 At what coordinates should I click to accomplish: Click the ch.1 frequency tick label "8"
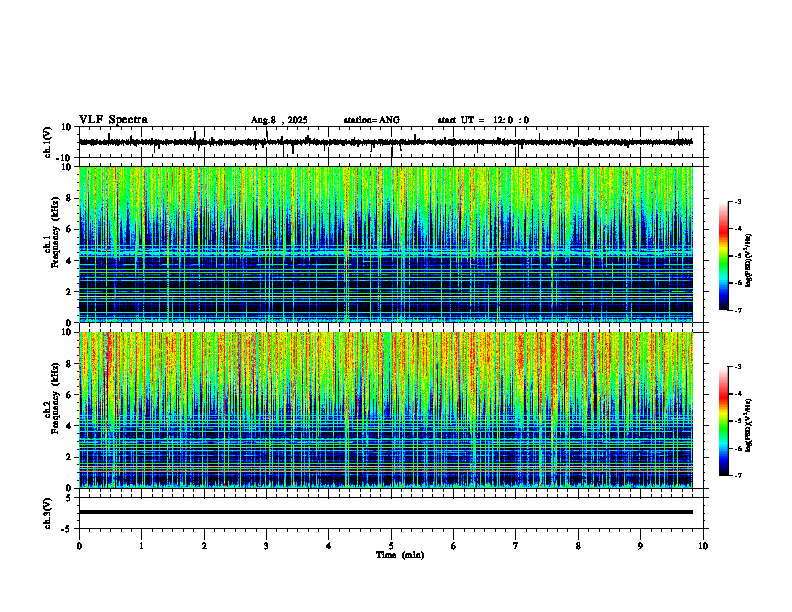tap(69, 198)
